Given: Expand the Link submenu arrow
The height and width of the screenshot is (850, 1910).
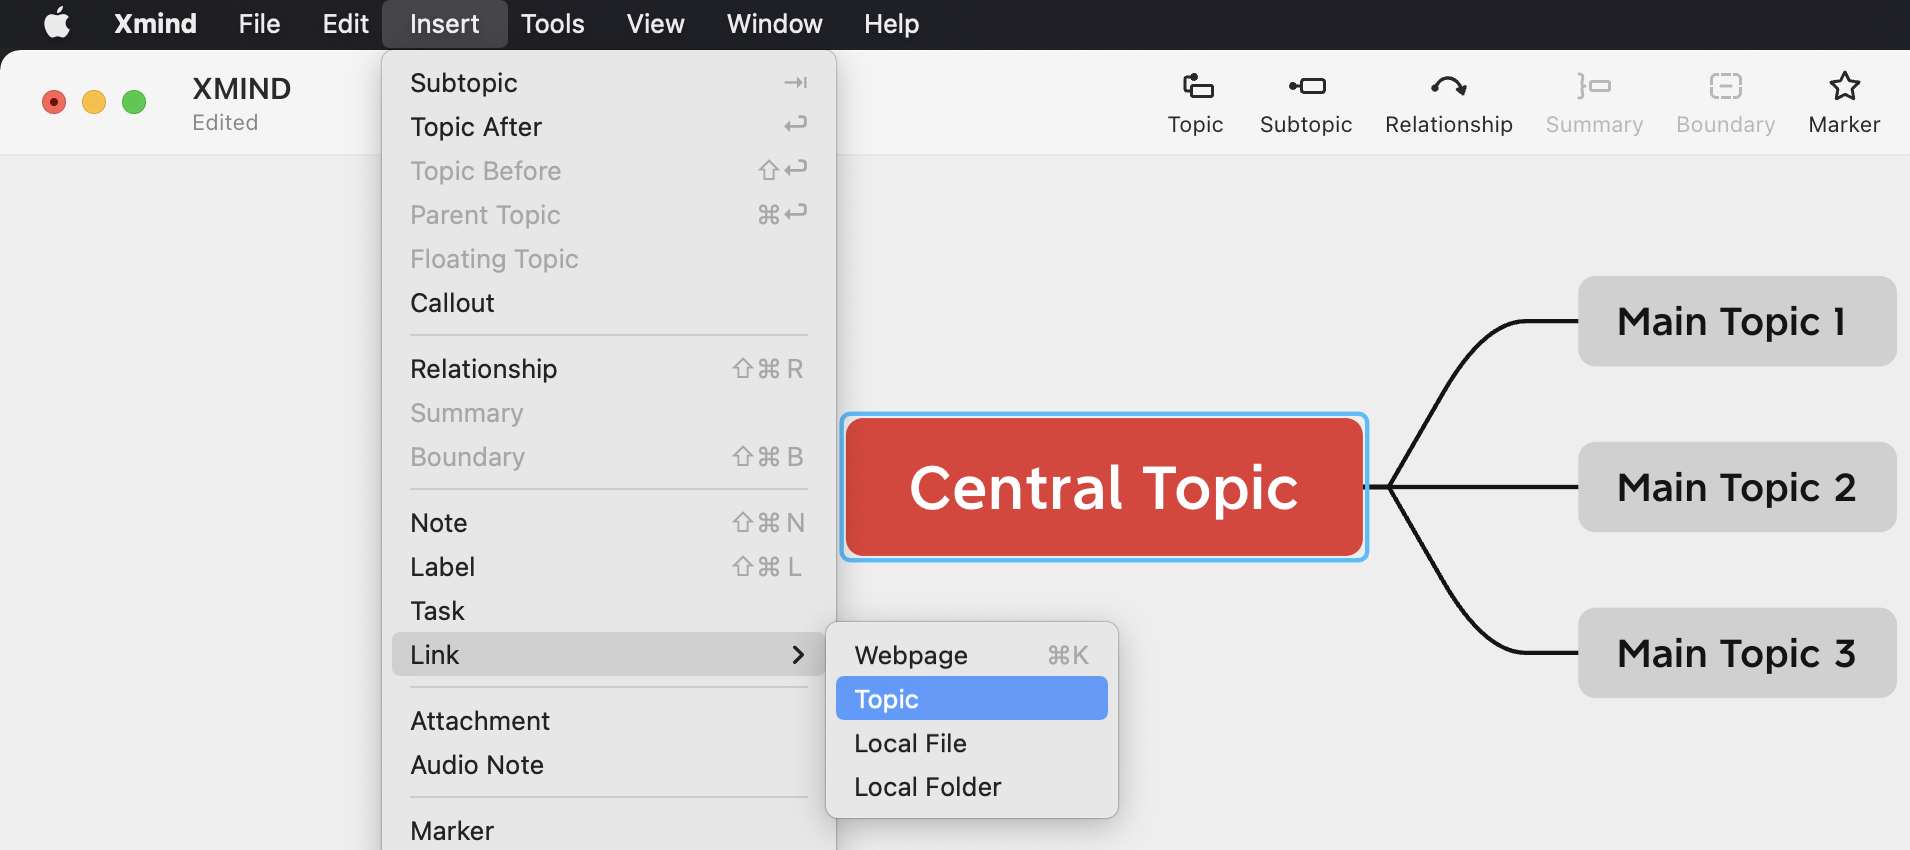Looking at the screenshot, I should pyautogui.click(x=798, y=655).
